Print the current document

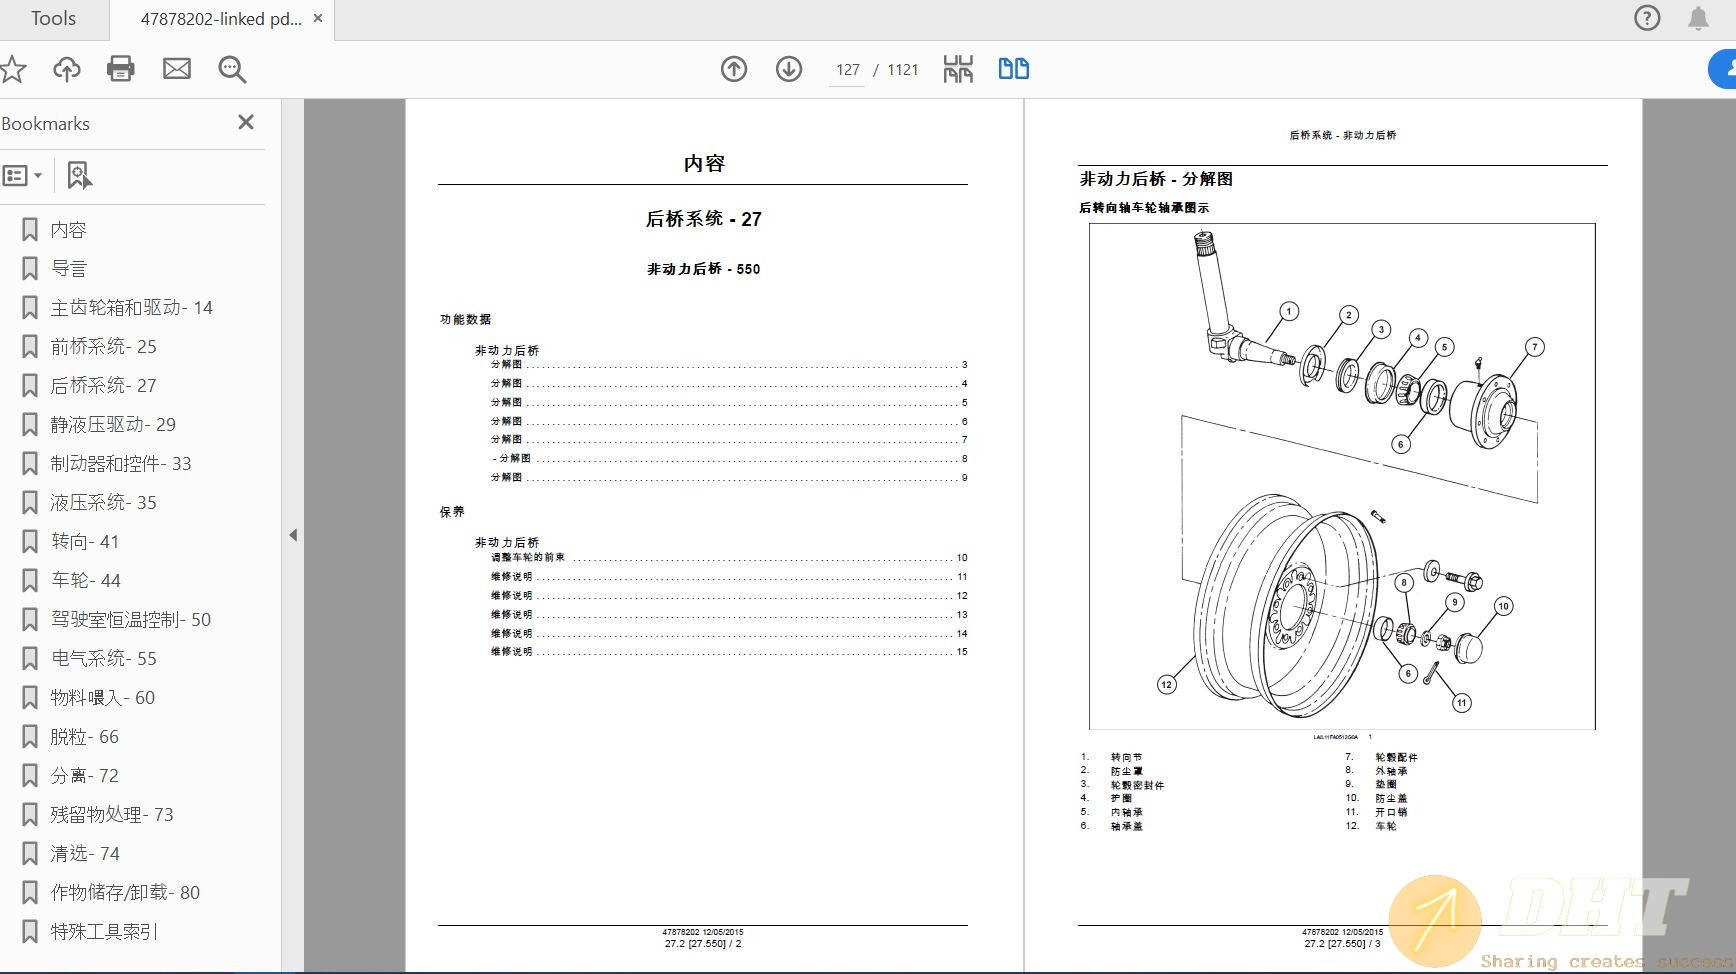pos(120,69)
